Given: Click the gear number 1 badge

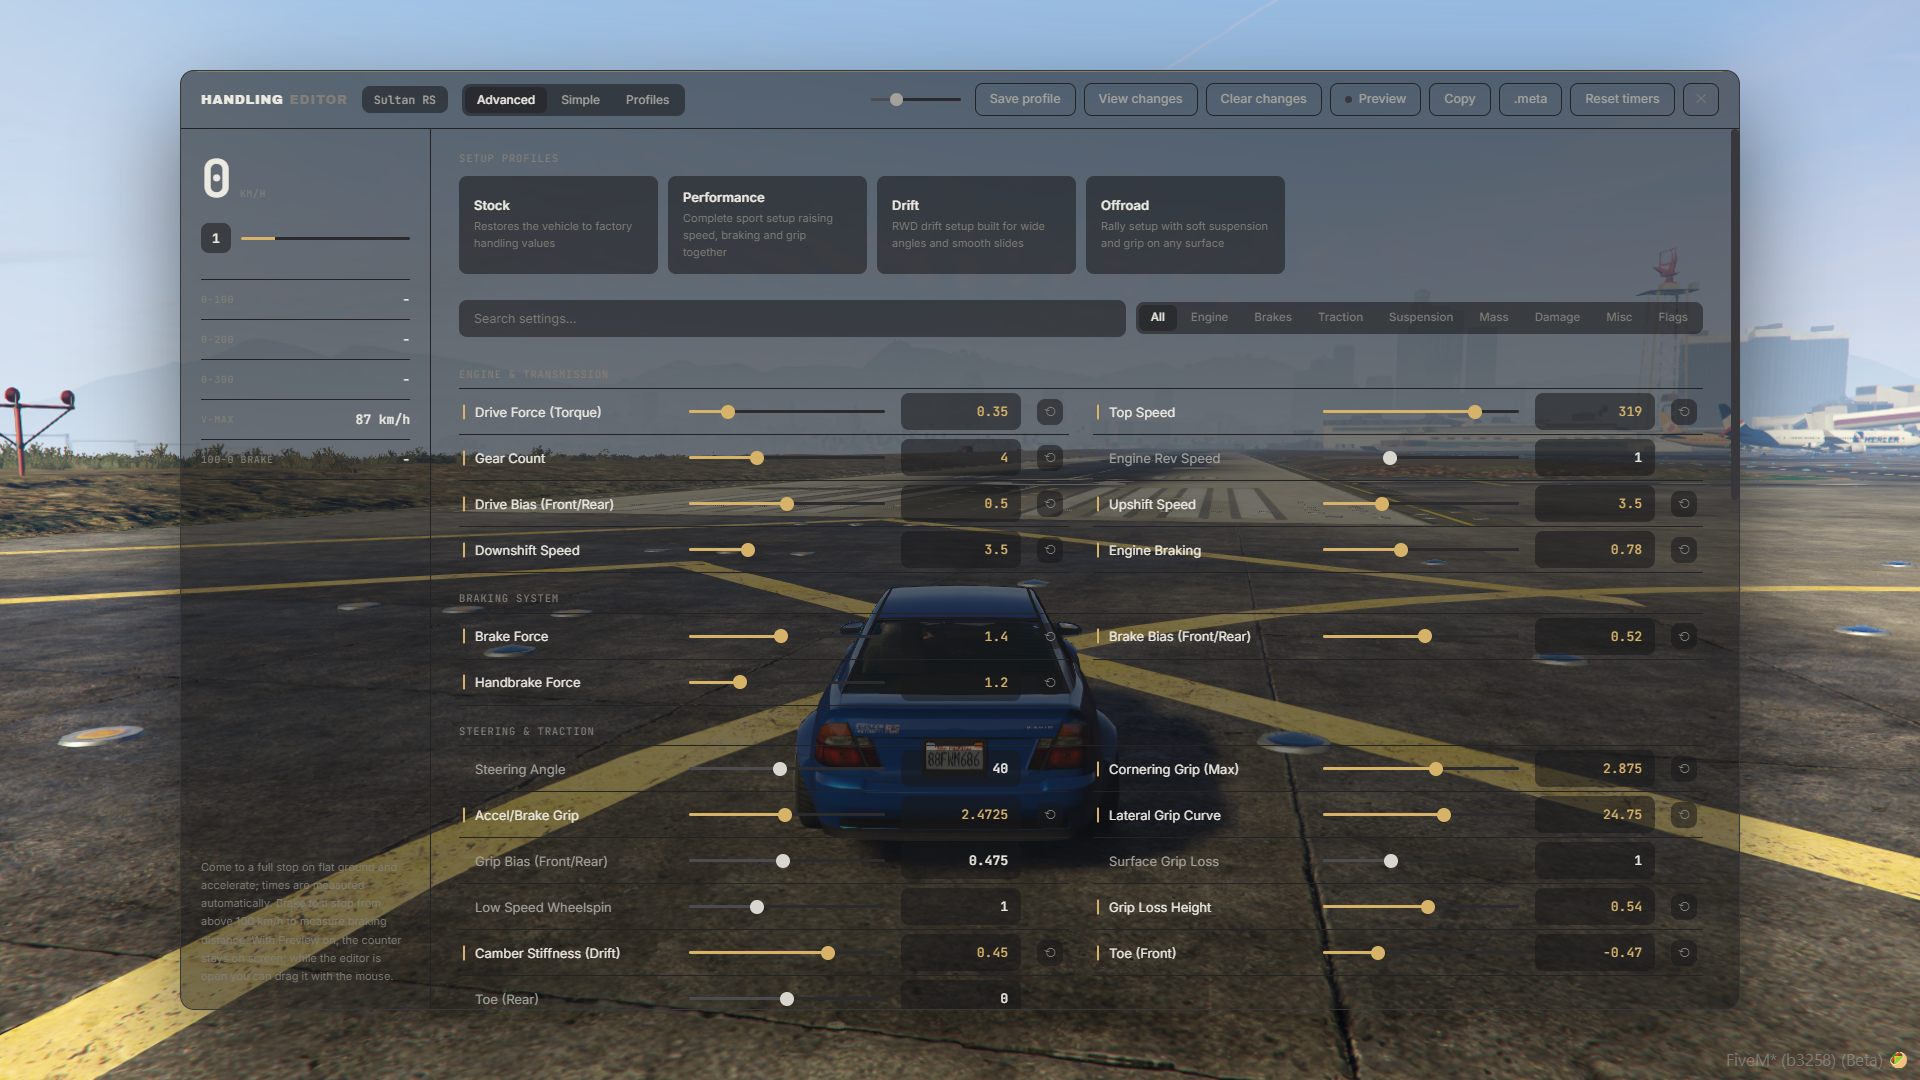Looking at the screenshot, I should click(x=216, y=238).
